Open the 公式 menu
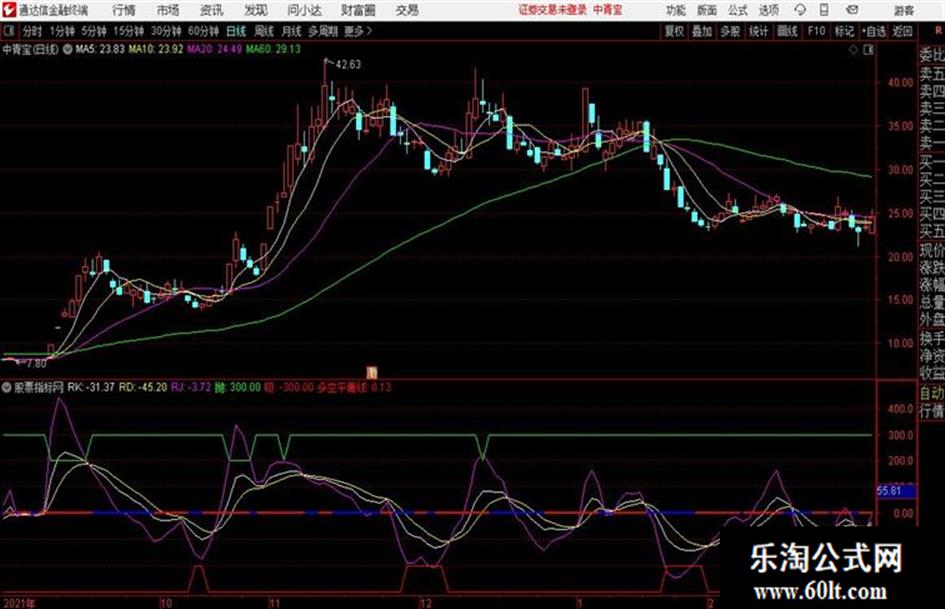The height and width of the screenshot is (609, 945). click(x=738, y=10)
